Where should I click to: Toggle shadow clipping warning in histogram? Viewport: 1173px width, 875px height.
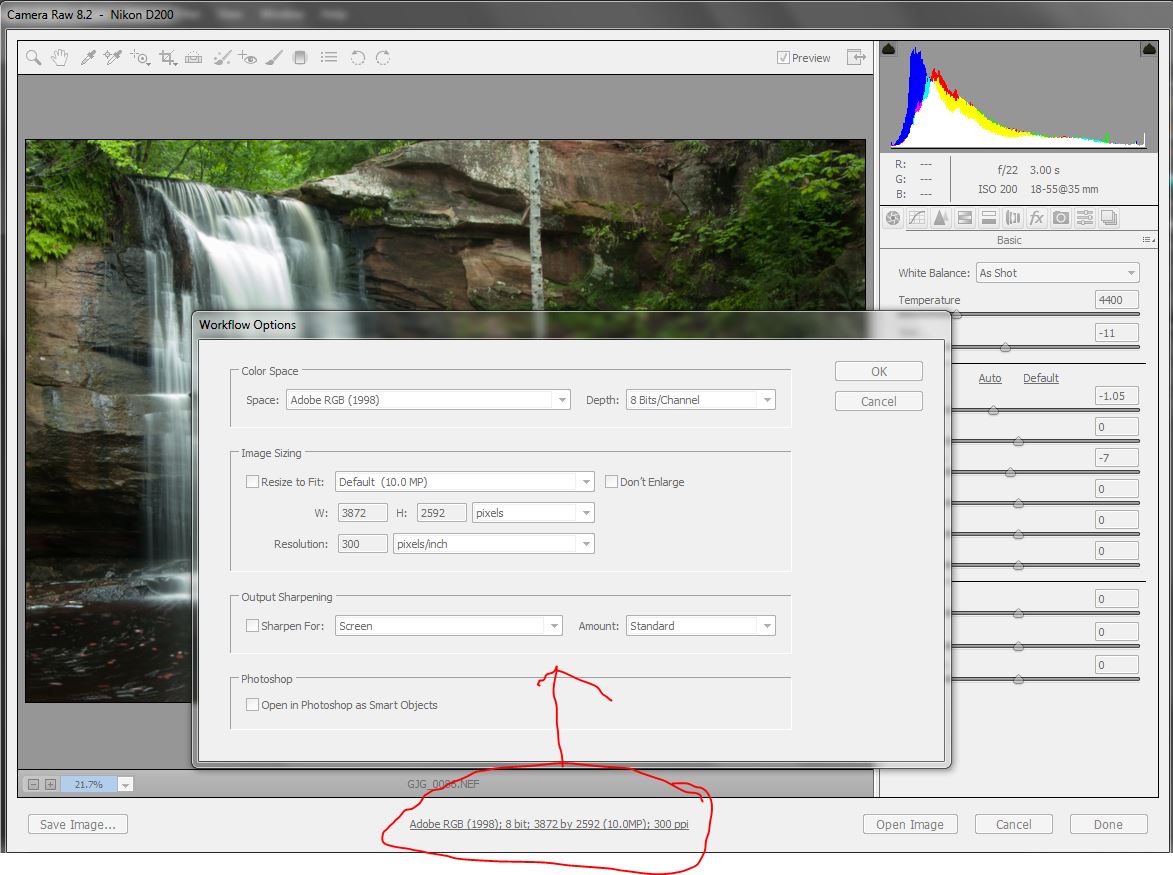pos(889,49)
